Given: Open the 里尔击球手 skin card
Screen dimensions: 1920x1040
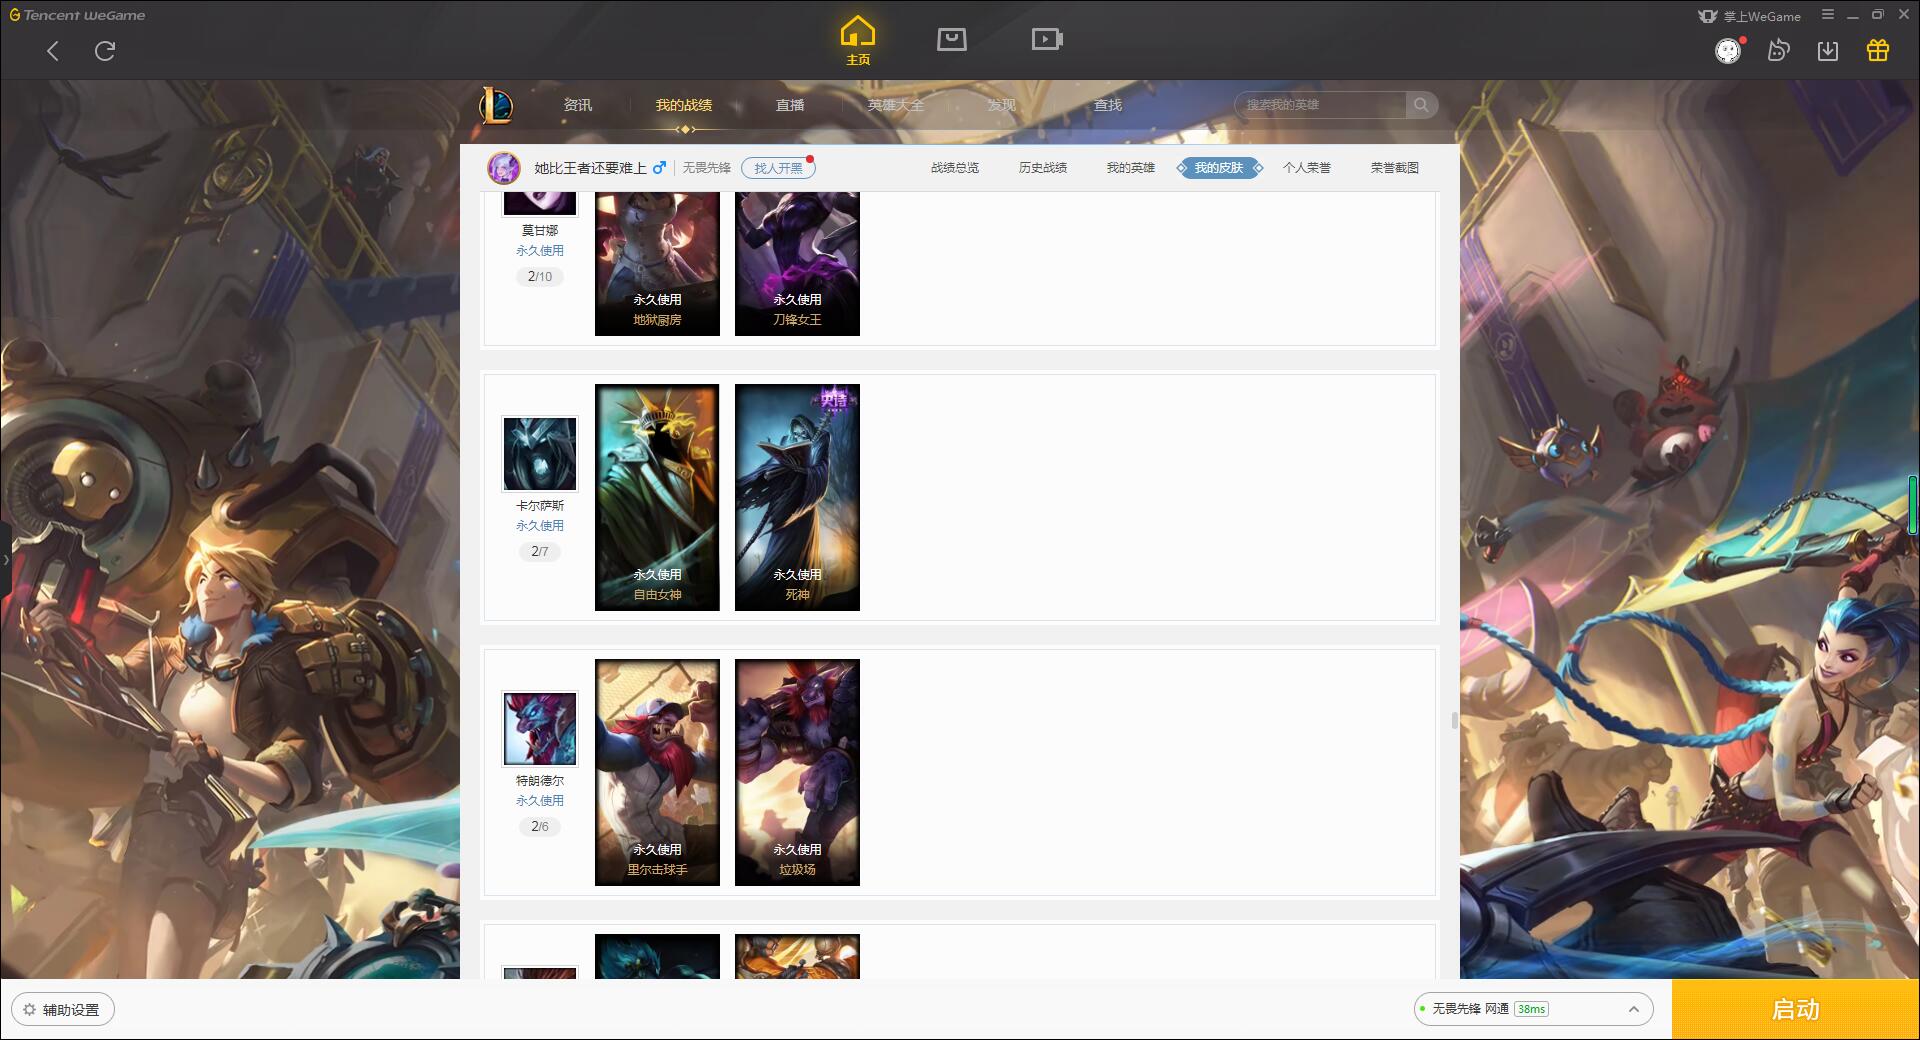Looking at the screenshot, I should coord(657,772).
